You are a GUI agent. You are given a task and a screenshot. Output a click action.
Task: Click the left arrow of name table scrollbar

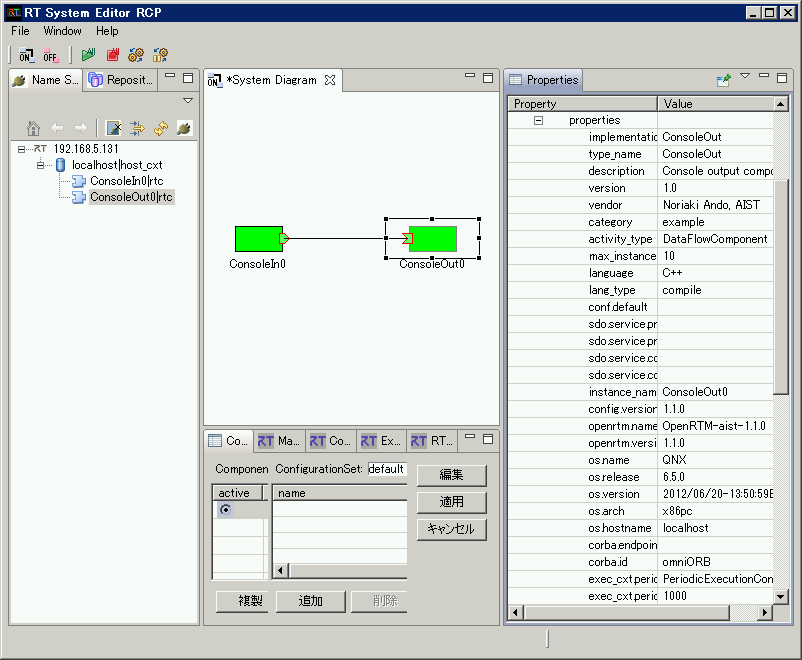pyautogui.click(x=280, y=570)
